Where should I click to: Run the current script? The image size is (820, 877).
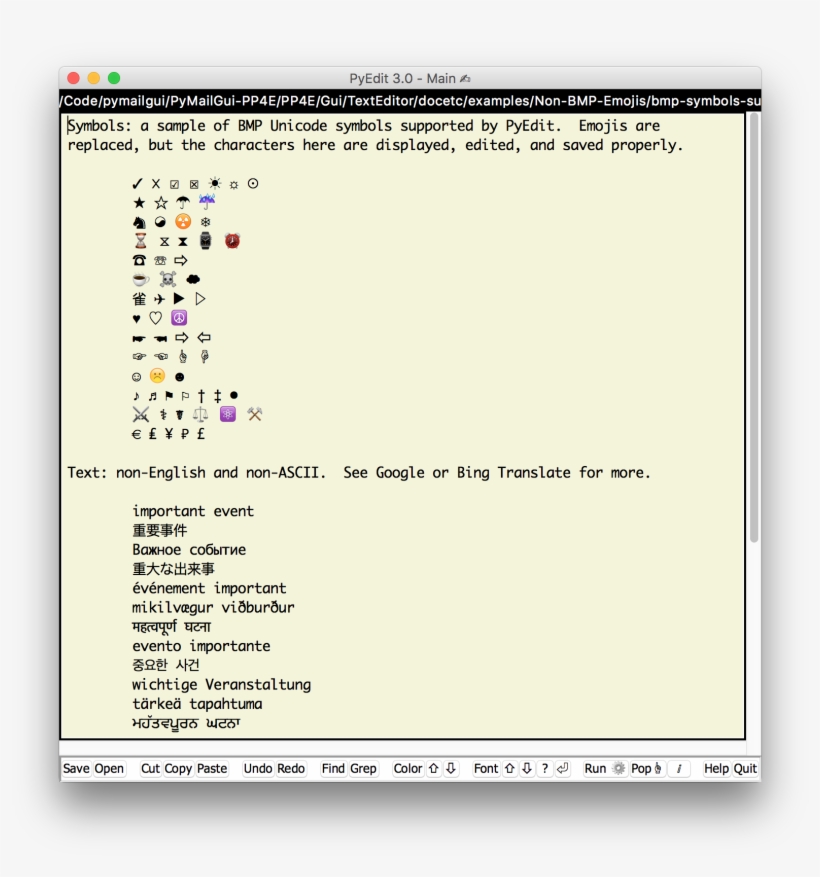(x=596, y=768)
